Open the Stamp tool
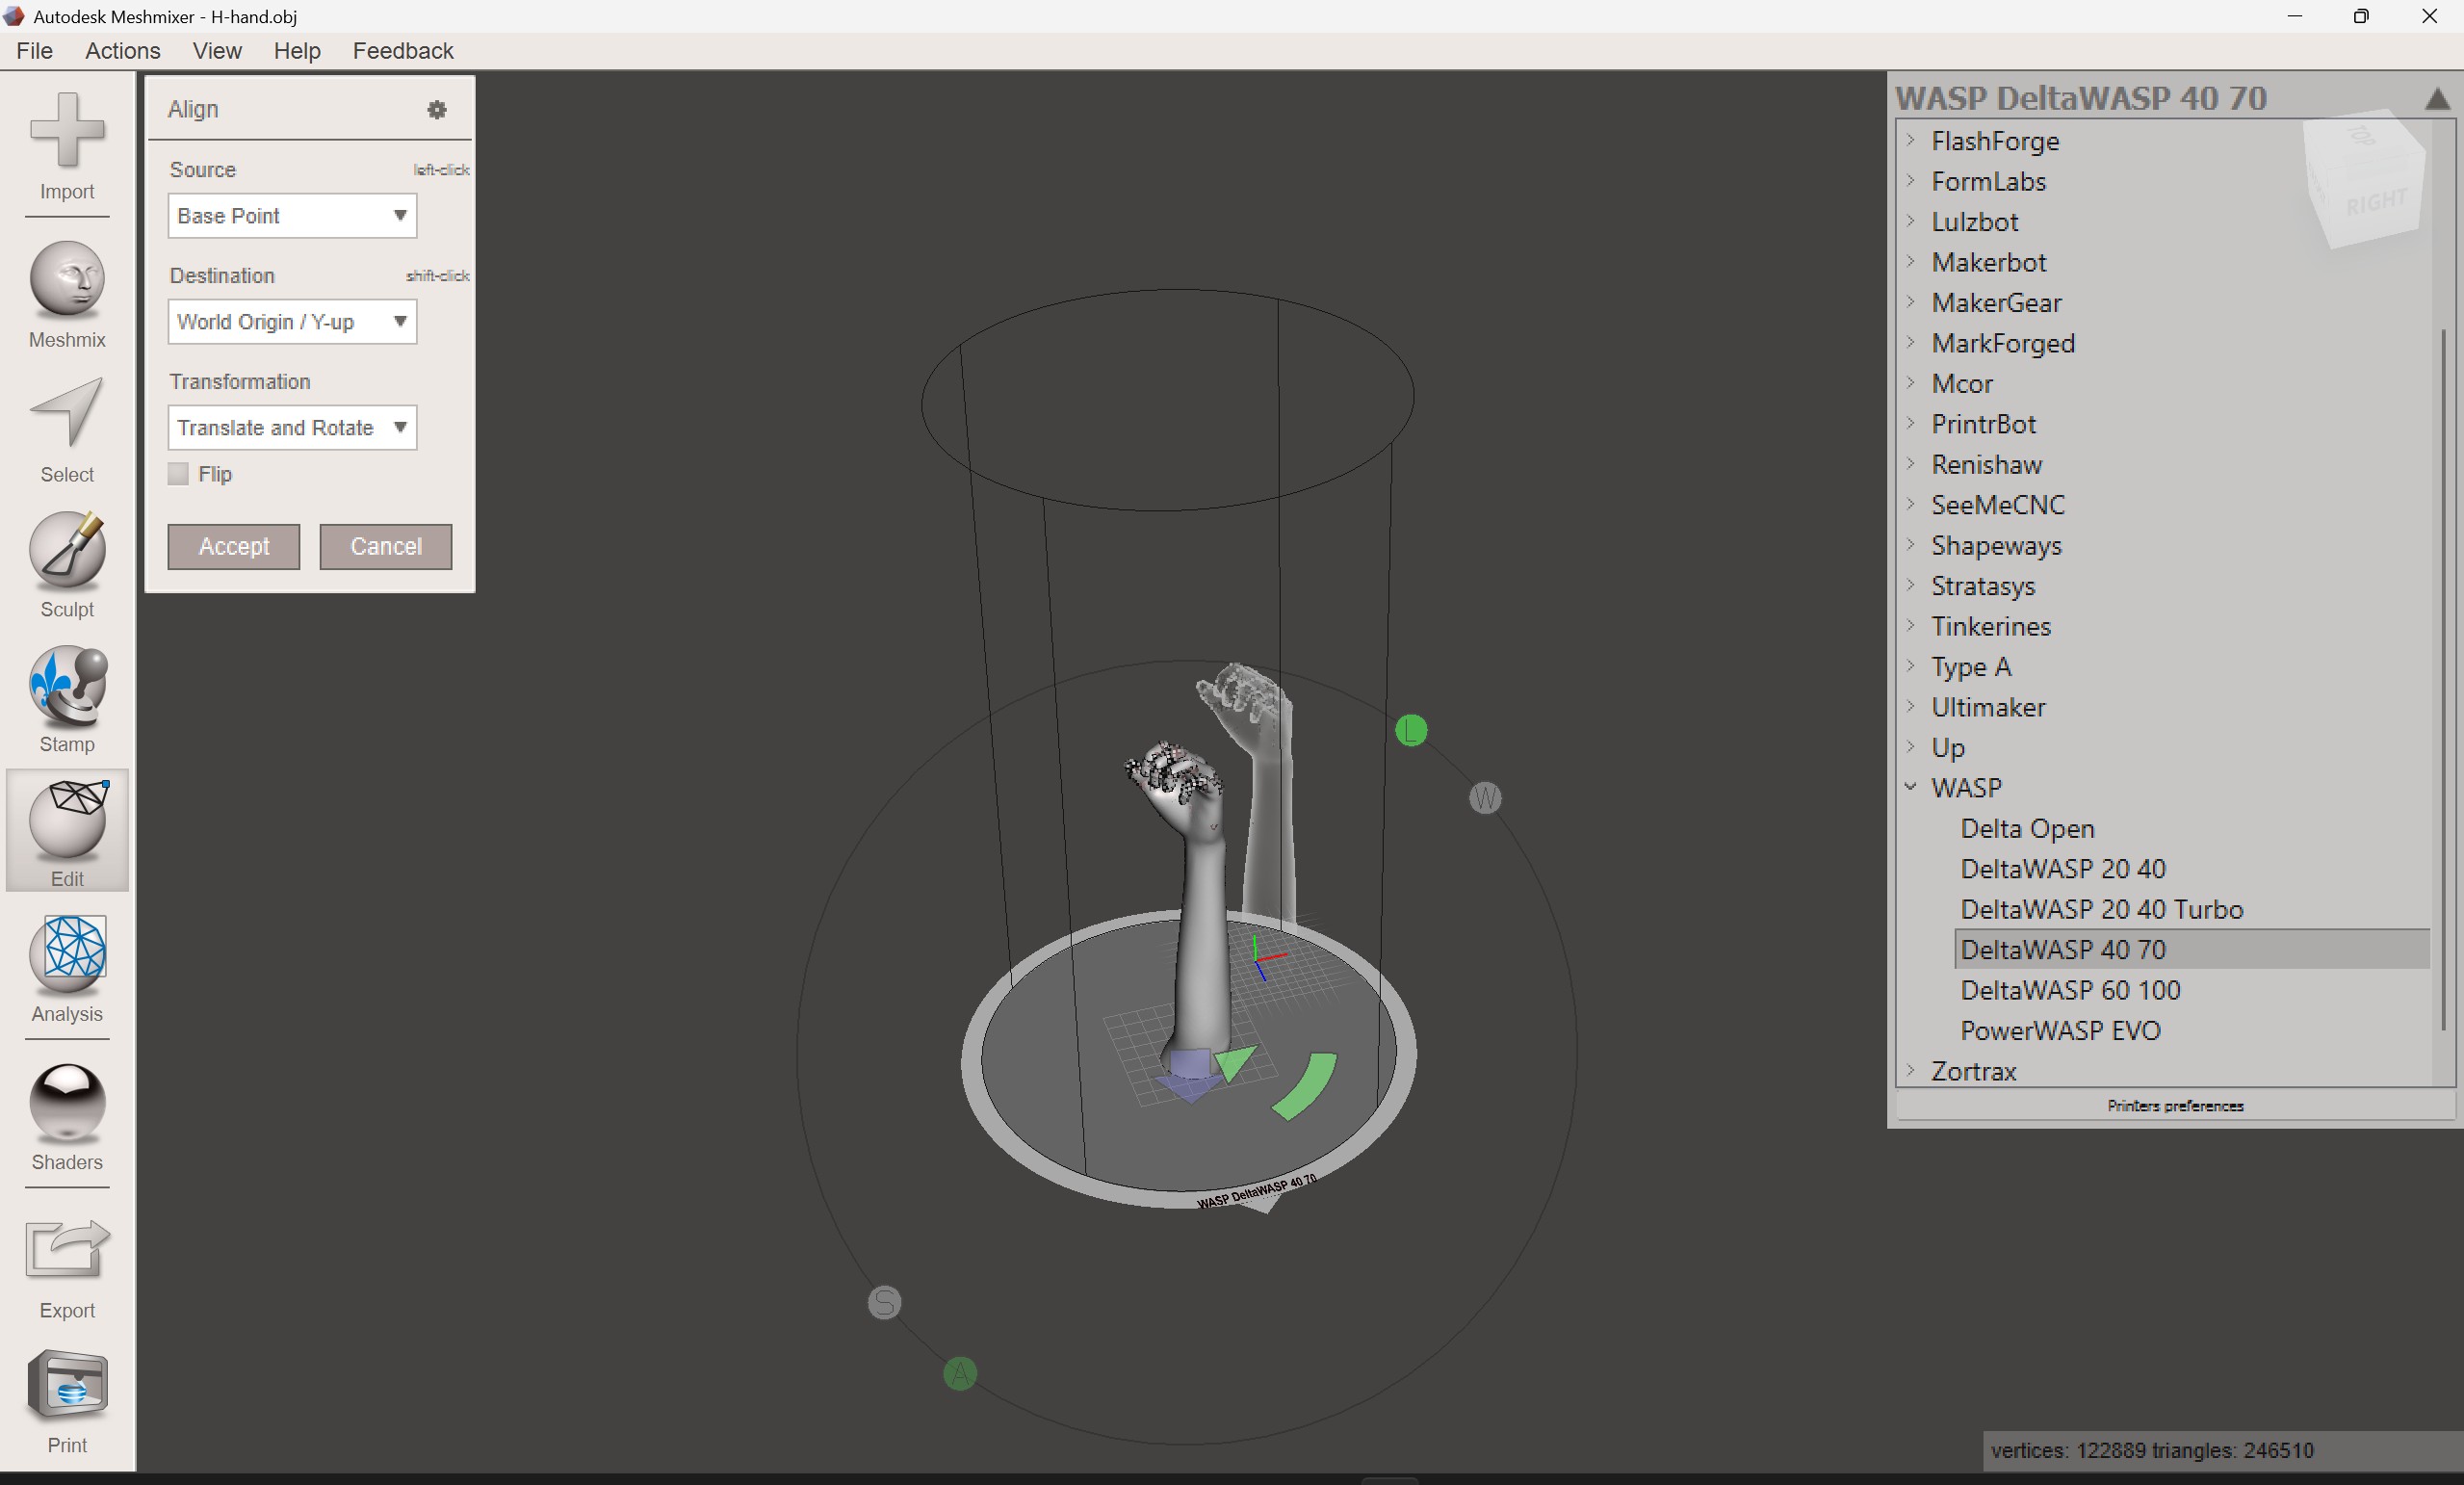Viewport: 2464px width, 1485px height. pyautogui.click(x=67, y=700)
